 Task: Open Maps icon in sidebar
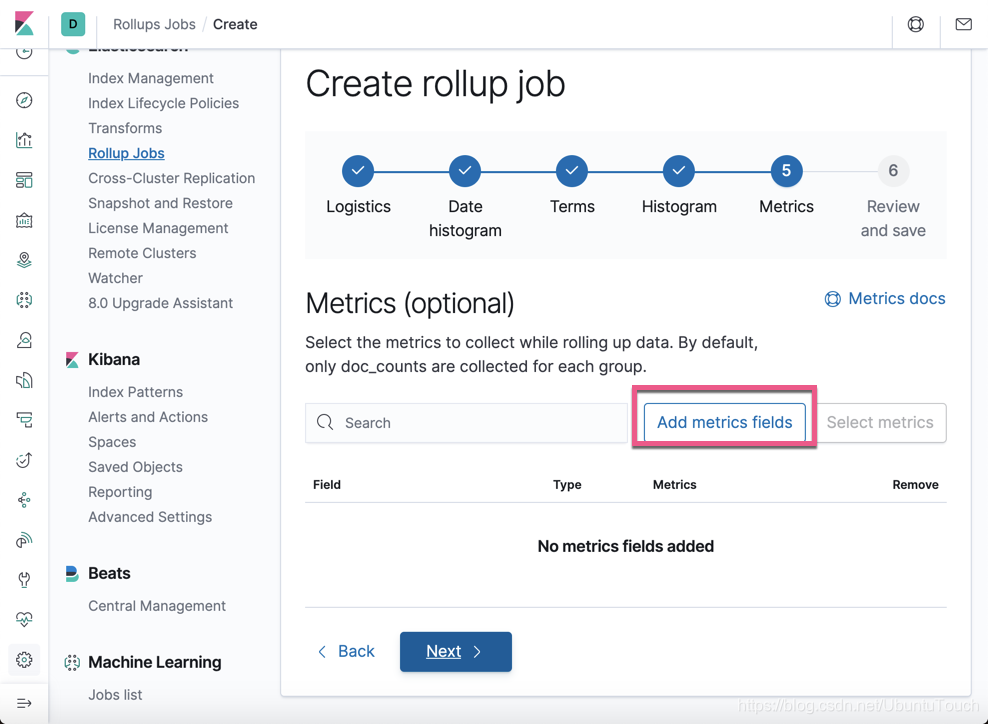click(x=24, y=260)
